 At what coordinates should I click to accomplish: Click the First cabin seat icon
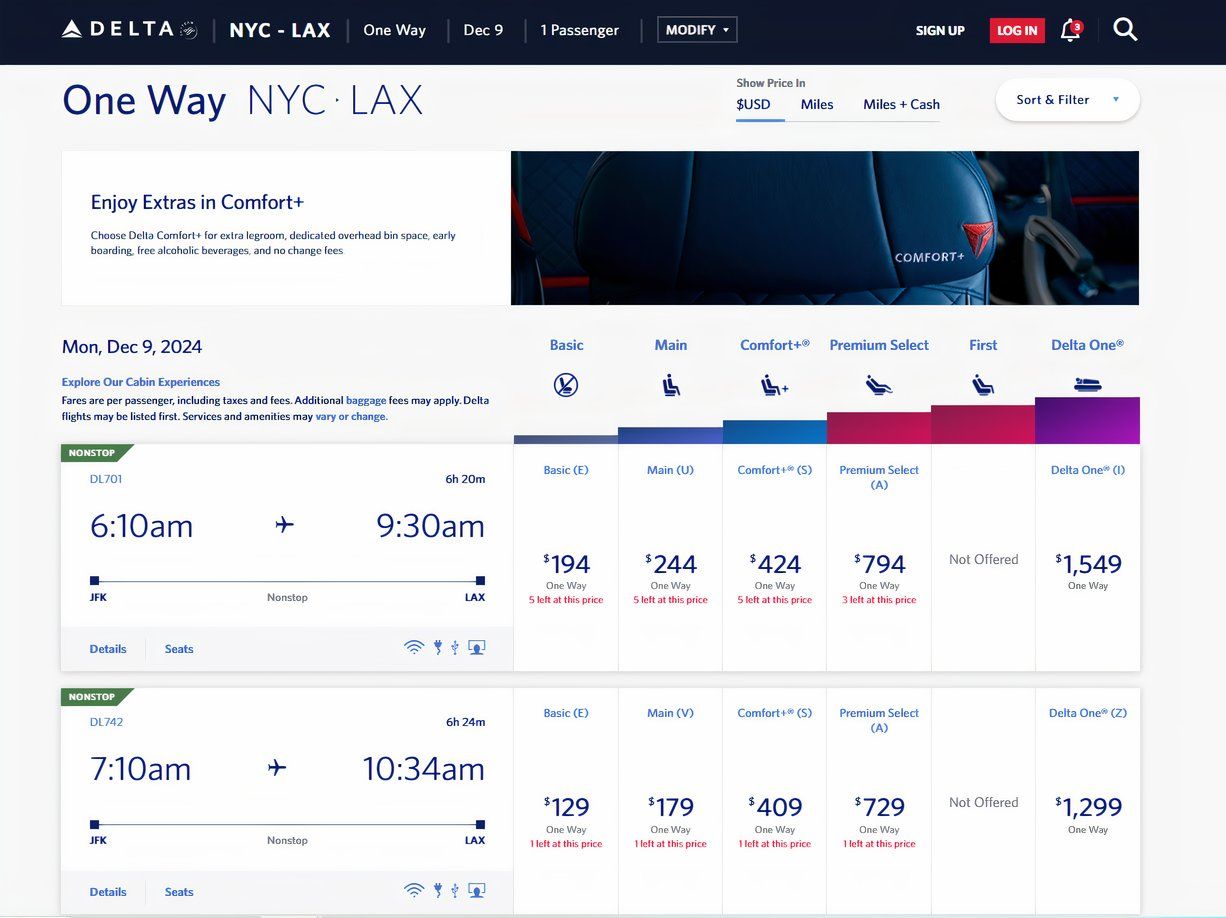pos(983,385)
